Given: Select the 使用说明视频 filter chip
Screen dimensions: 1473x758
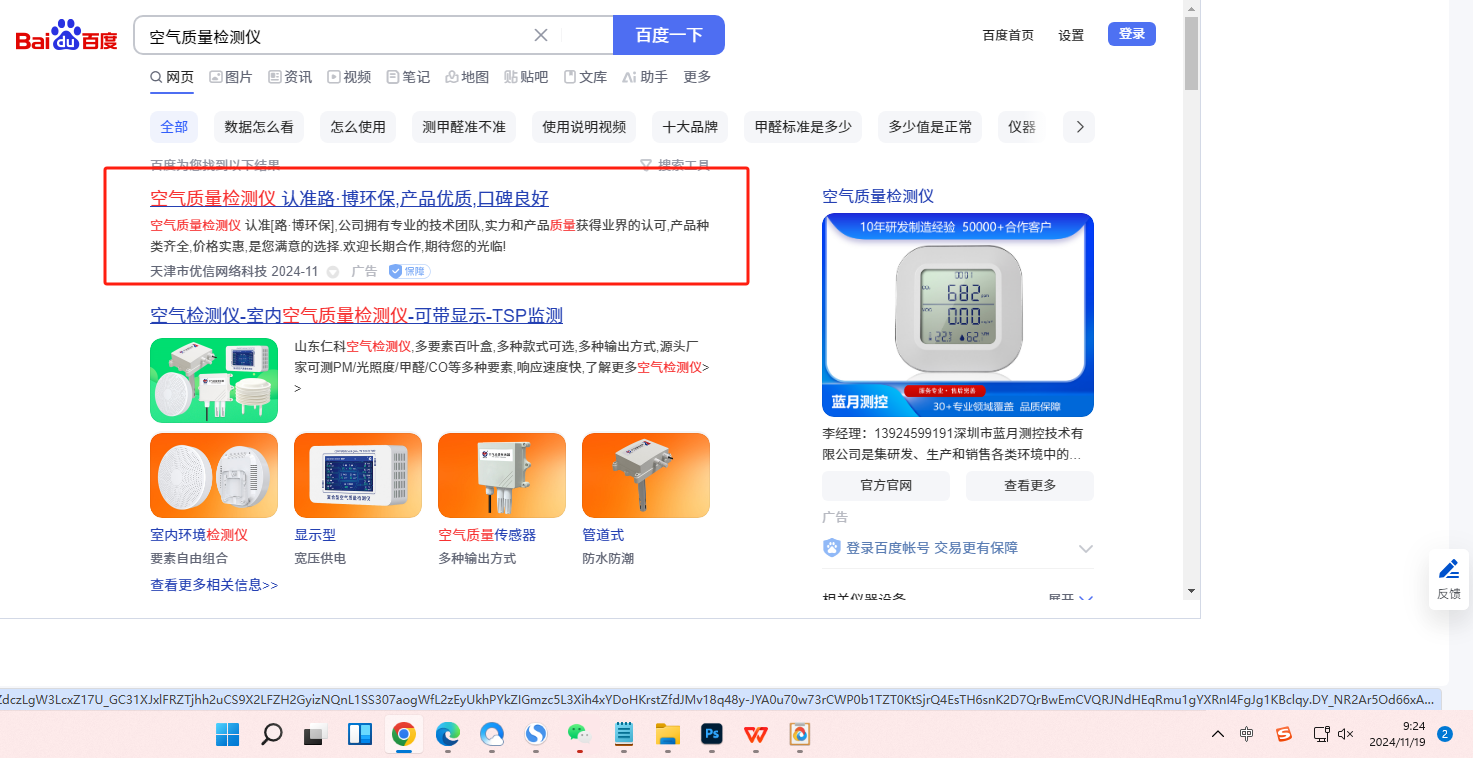Looking at the screenshot, I should tap(584, 127).
